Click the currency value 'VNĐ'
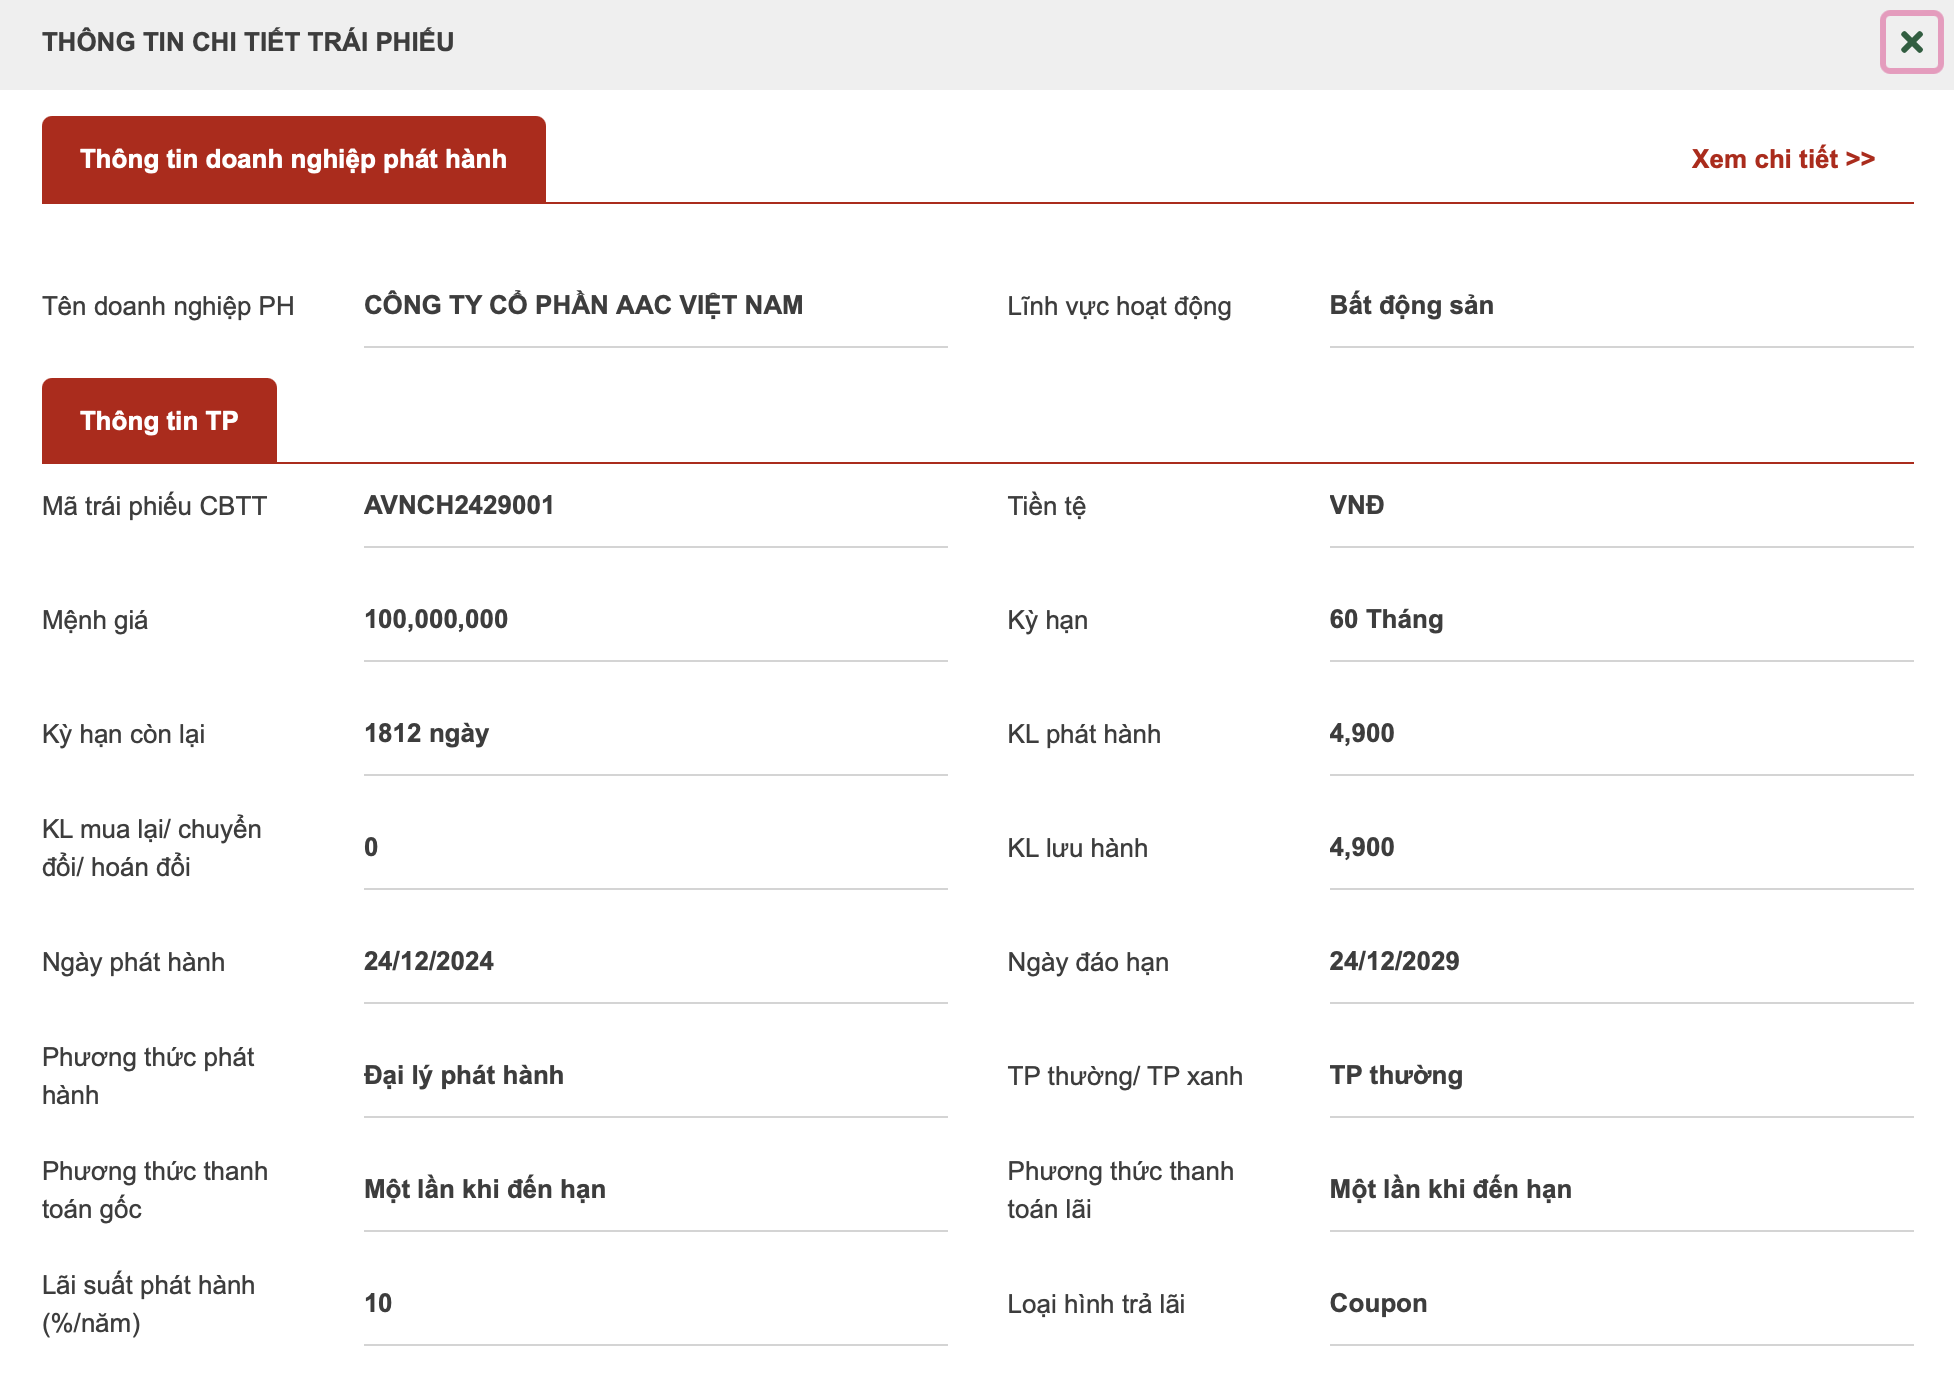 point(1357,505)
